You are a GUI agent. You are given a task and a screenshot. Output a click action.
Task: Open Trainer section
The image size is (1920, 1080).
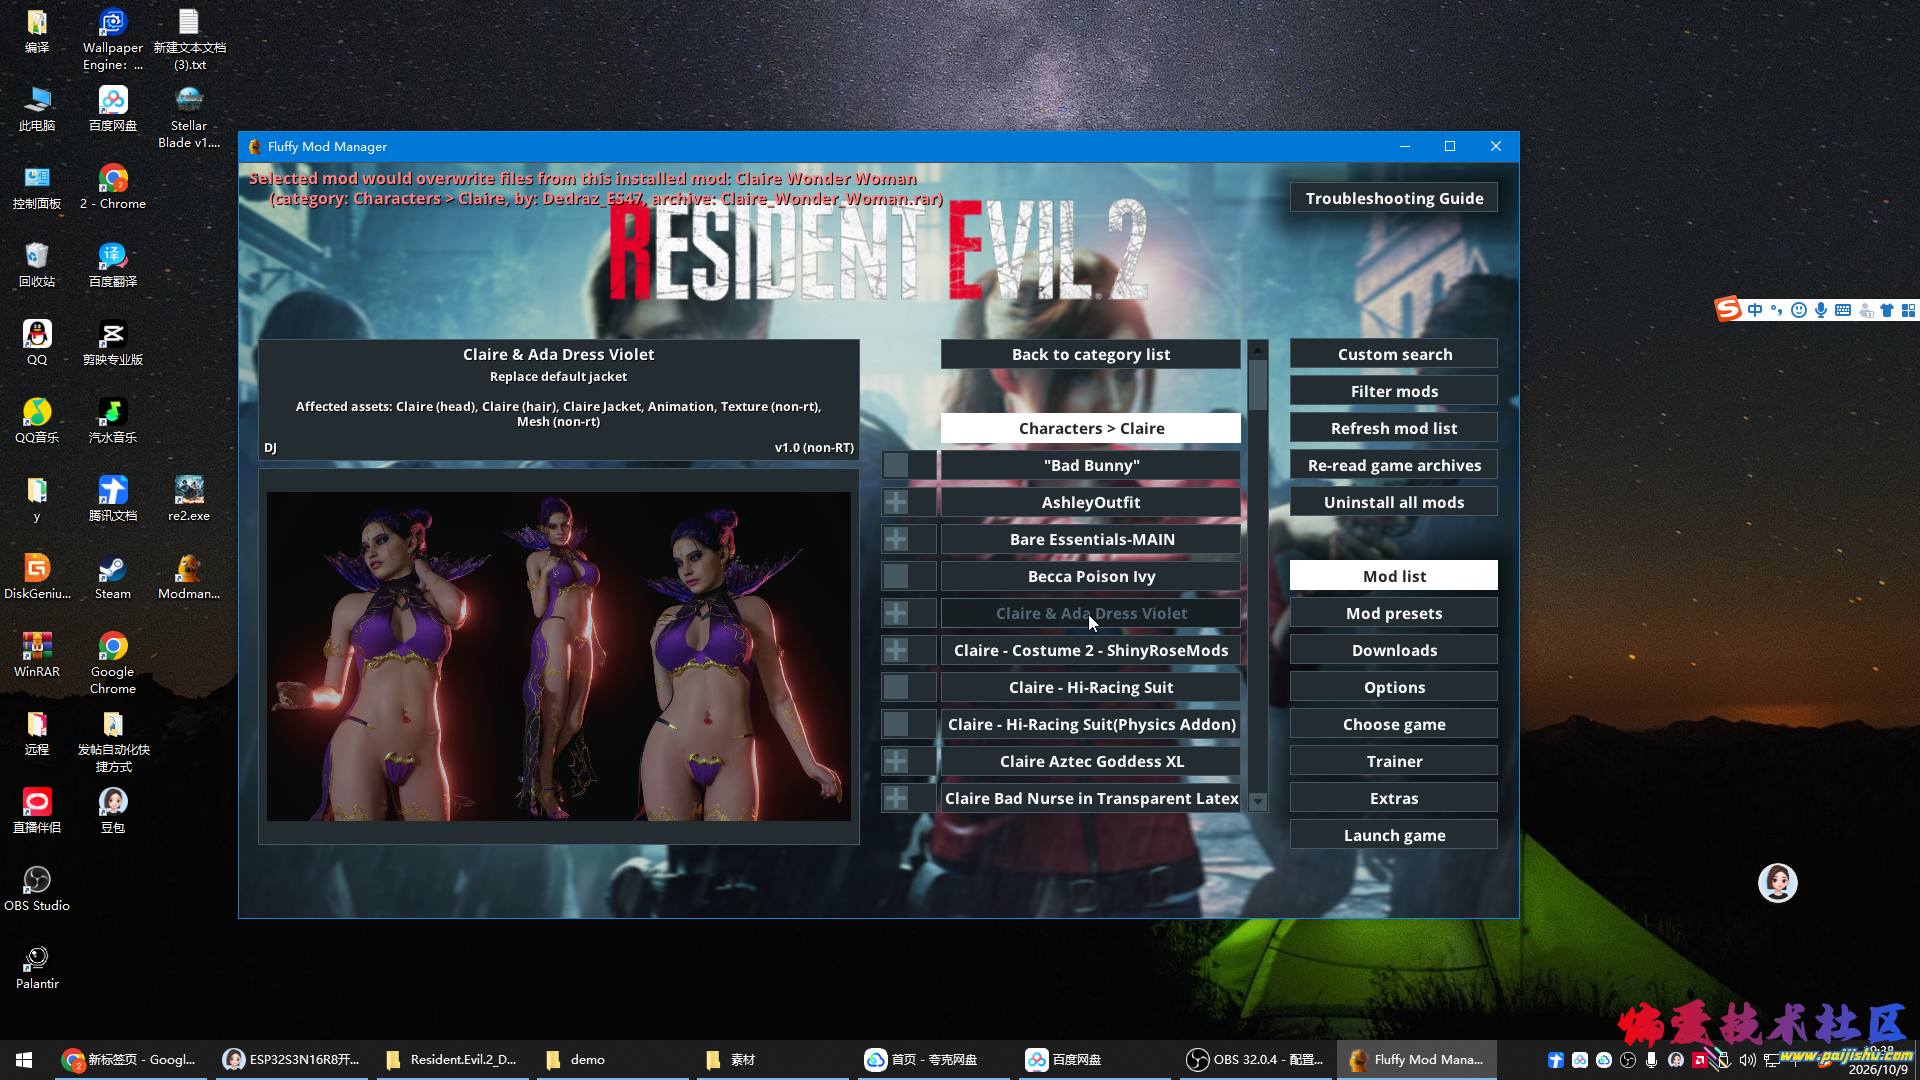pos(1394,761)
